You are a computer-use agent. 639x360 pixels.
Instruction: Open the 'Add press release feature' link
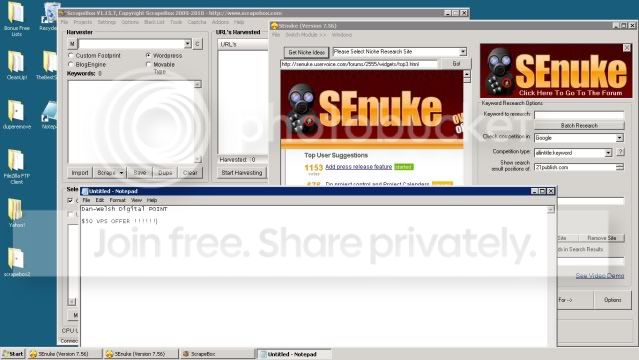pyautogui.click(x=358, y=167)
